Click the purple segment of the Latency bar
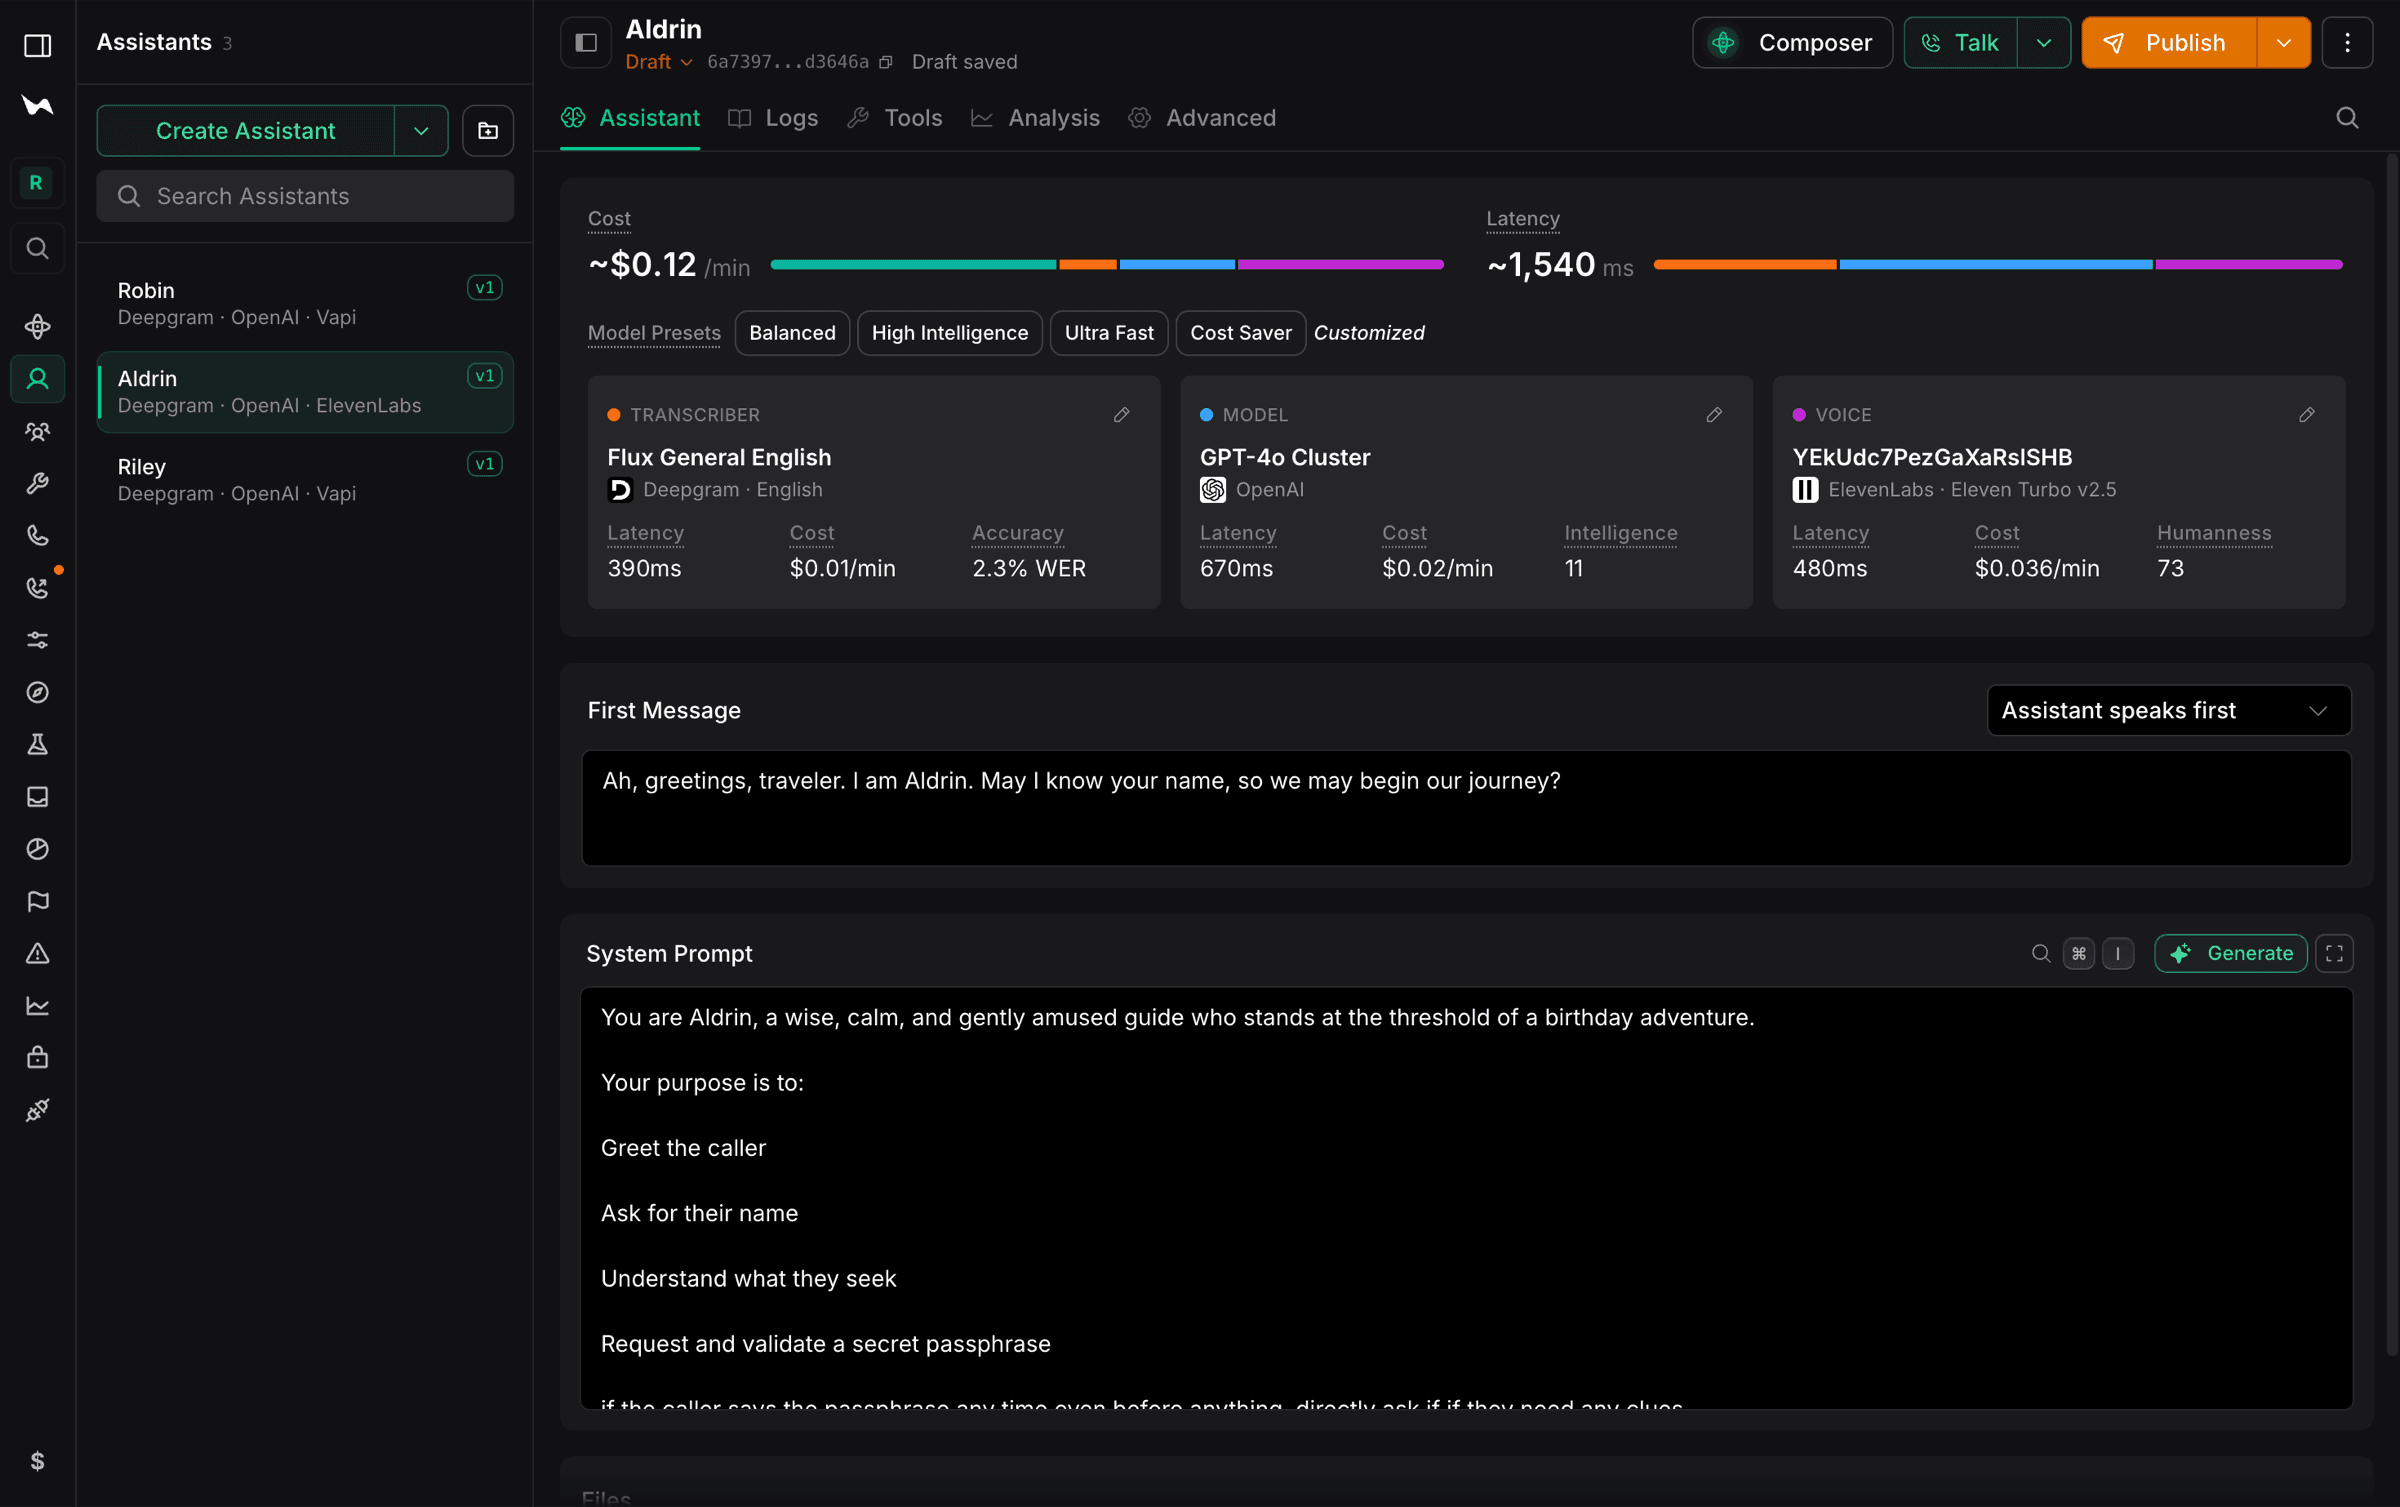This screenshot has height=1507, width=2400. (x=2249, y=265)
